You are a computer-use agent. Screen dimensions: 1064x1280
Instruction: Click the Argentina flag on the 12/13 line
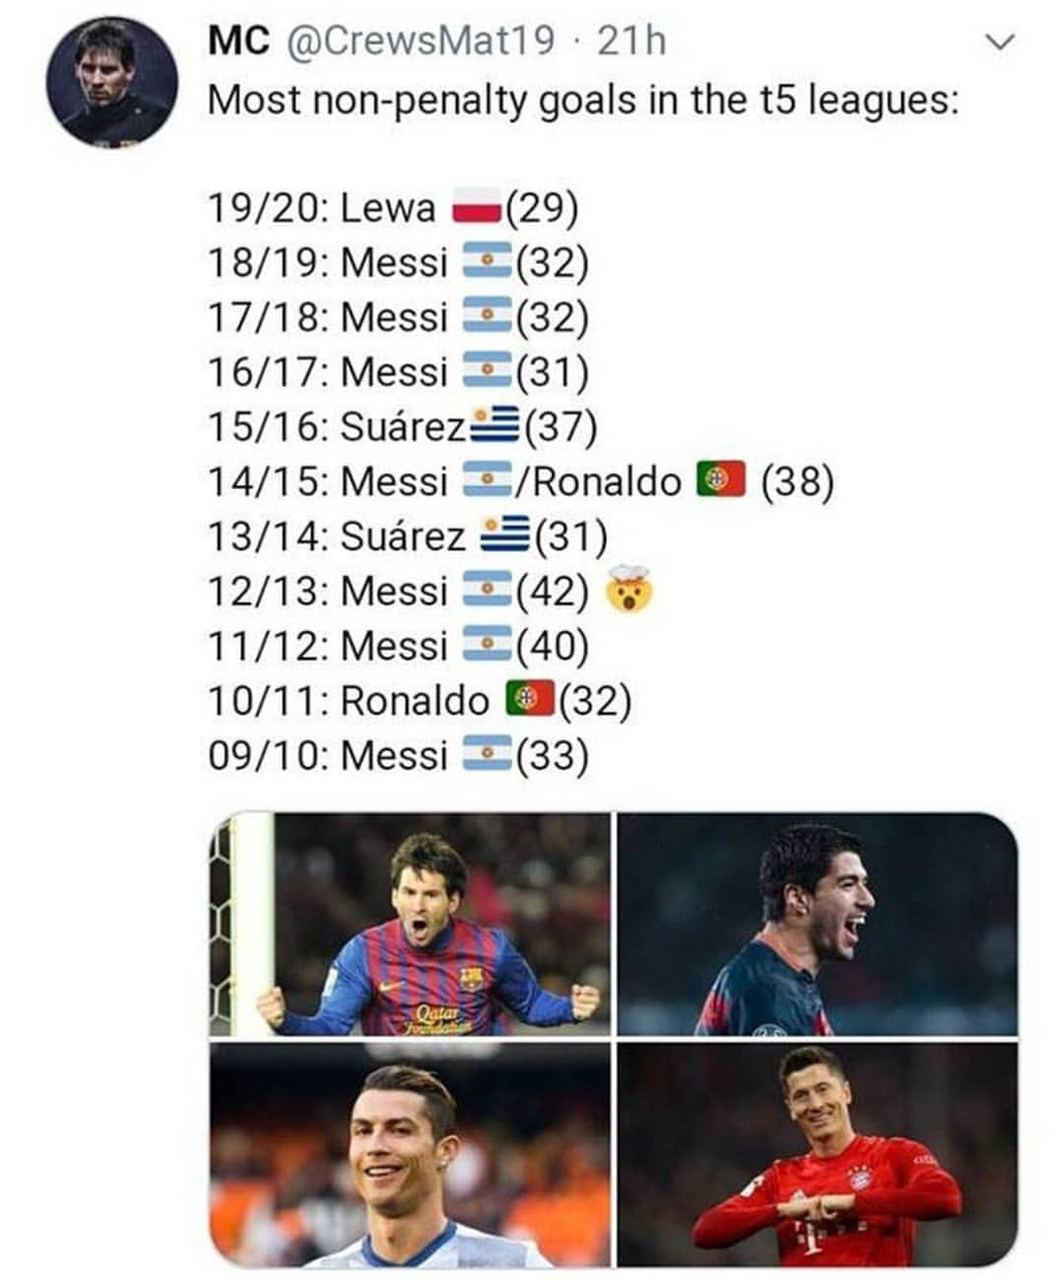point(487,591)
